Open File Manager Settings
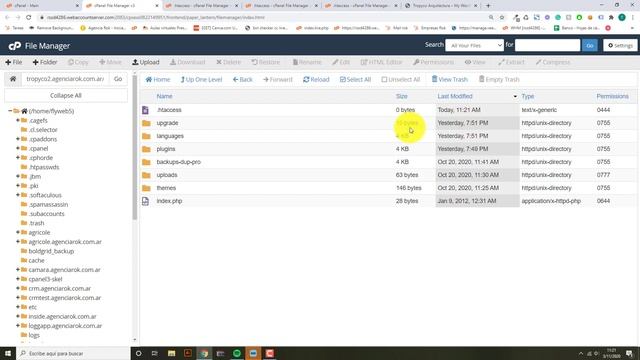Screen dimensions: 640x360 pyautogui.click(x=620, y=45)
